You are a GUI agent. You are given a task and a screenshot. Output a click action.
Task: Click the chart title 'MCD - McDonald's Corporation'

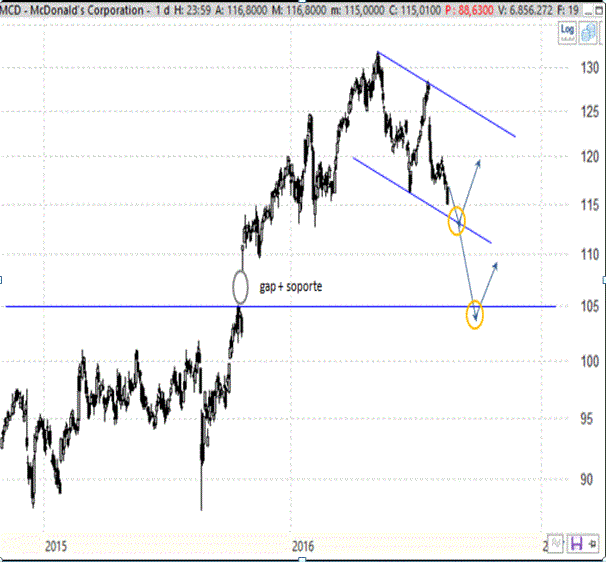72,10
